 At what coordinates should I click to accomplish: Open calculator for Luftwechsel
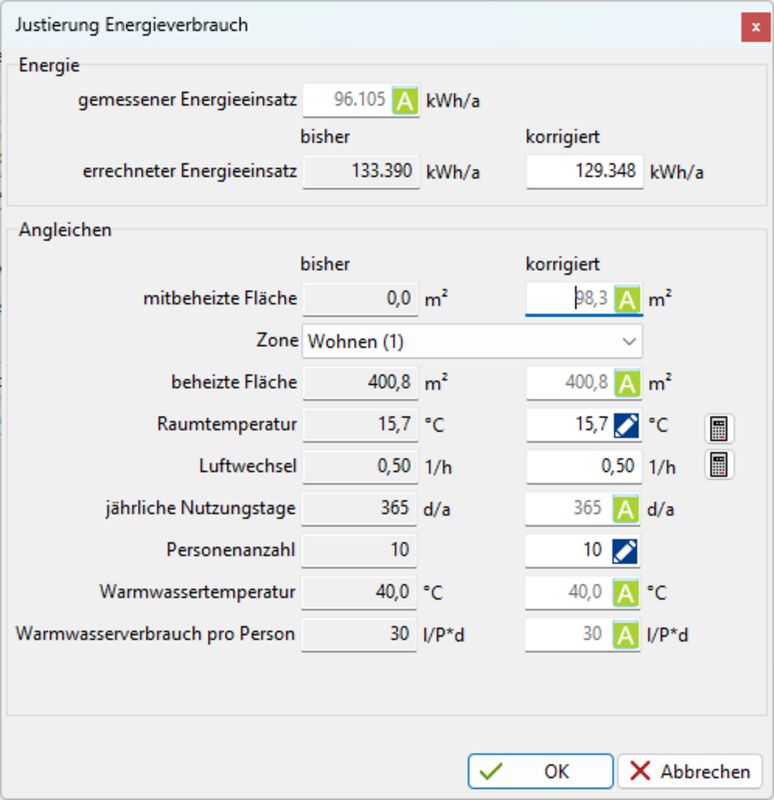pos(719,465)
